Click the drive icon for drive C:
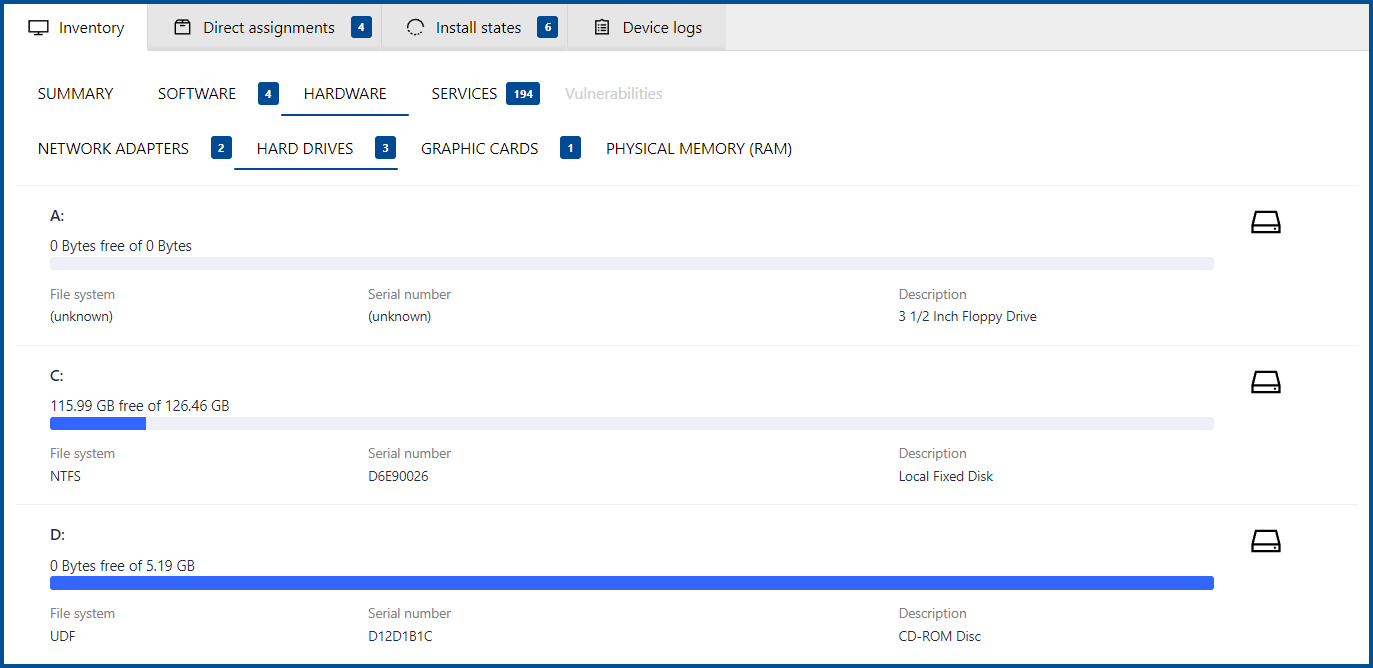 pos(1265,382)
